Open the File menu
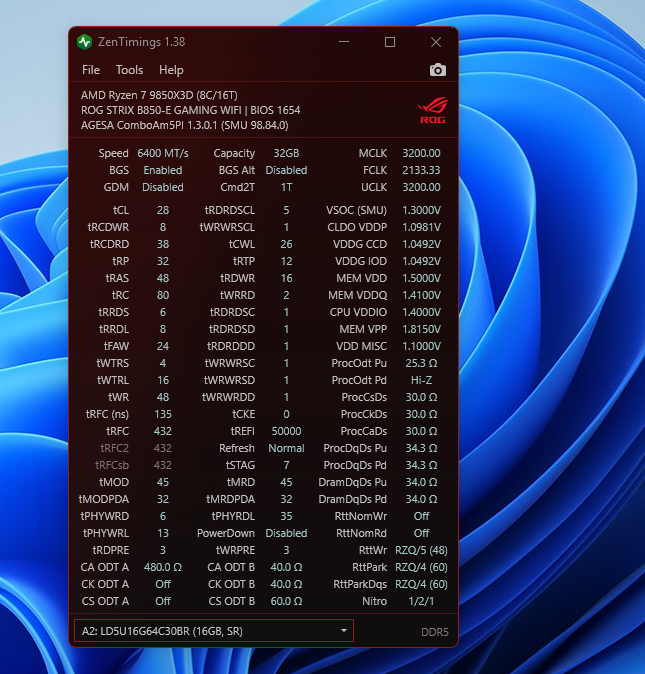This screenshot has width=645, height=674. pos(91,70)
